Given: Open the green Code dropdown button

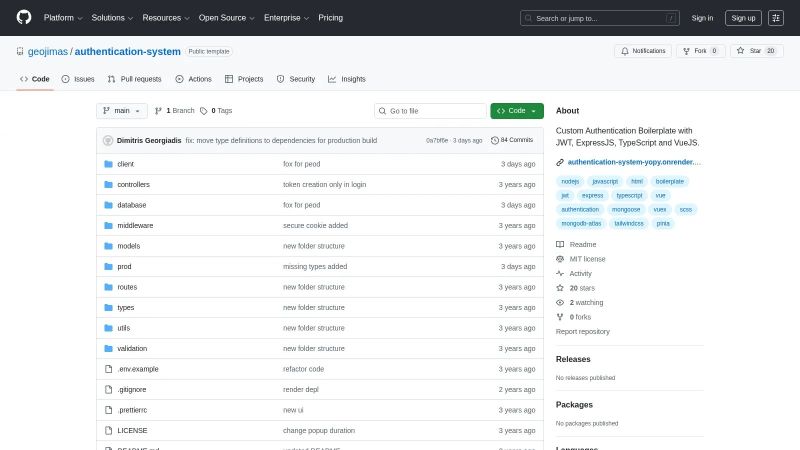Looking at the screenshot, I should pos(517,111).
